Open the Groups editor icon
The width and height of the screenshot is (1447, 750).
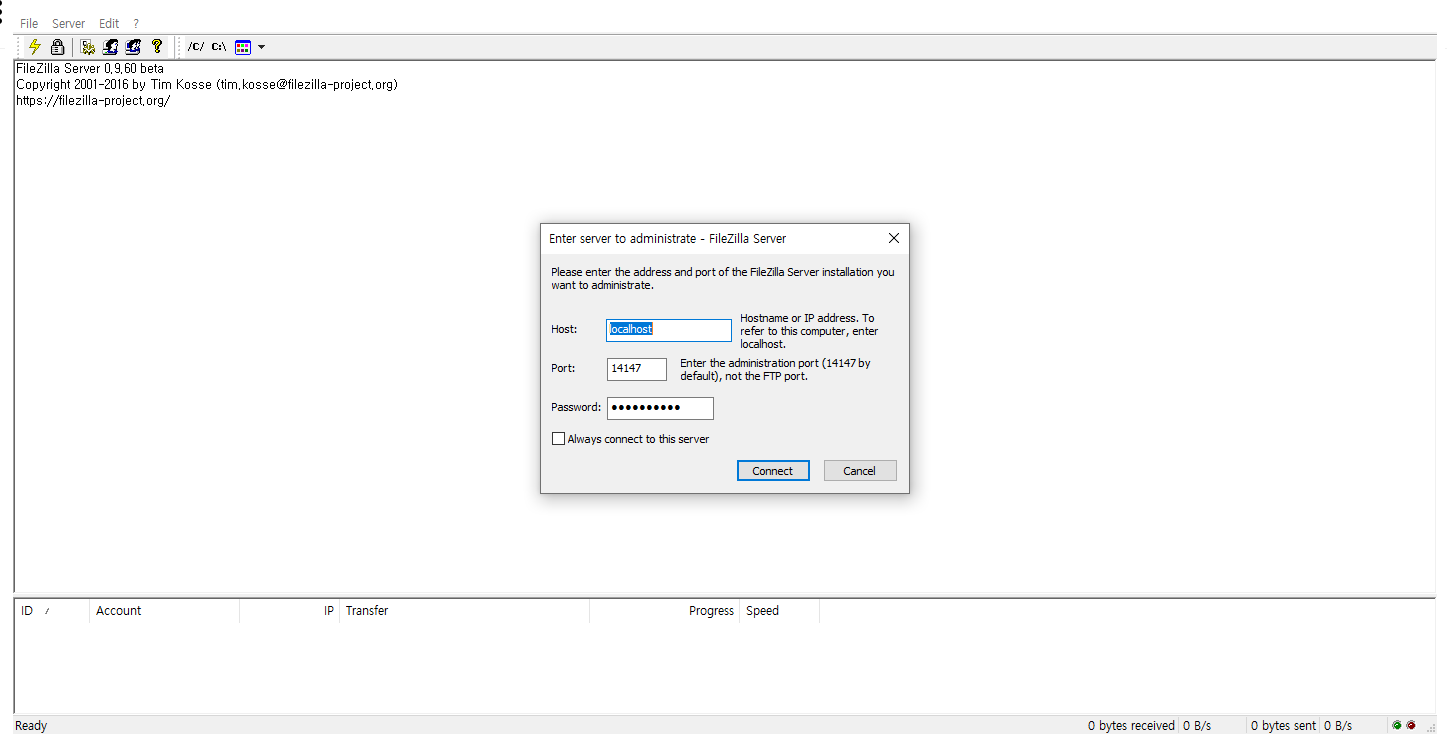tap(133, 47)
